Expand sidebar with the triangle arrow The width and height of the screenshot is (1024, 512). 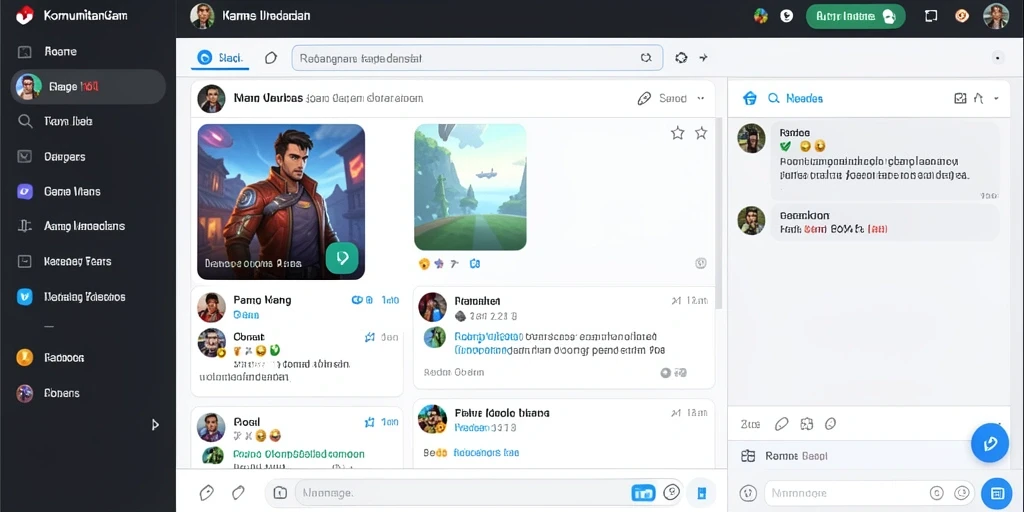(x=155, y=424)
